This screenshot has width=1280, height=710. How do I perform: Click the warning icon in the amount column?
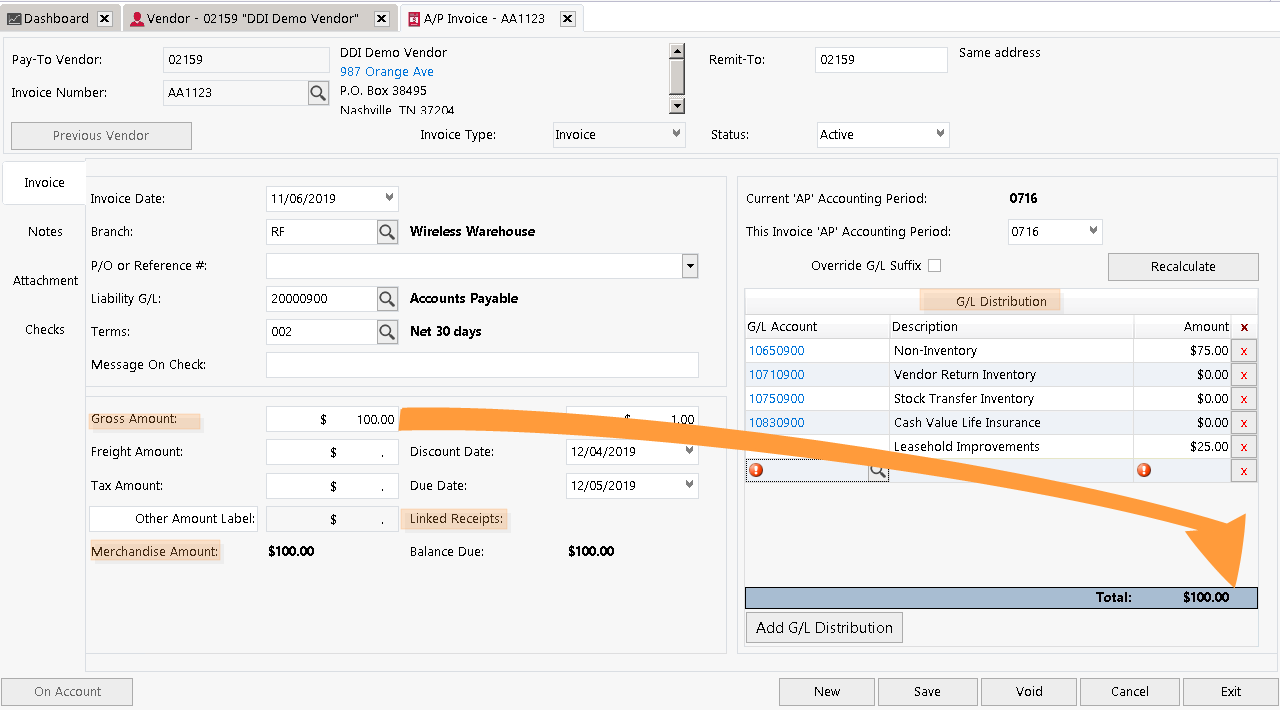pos(1145,469)
